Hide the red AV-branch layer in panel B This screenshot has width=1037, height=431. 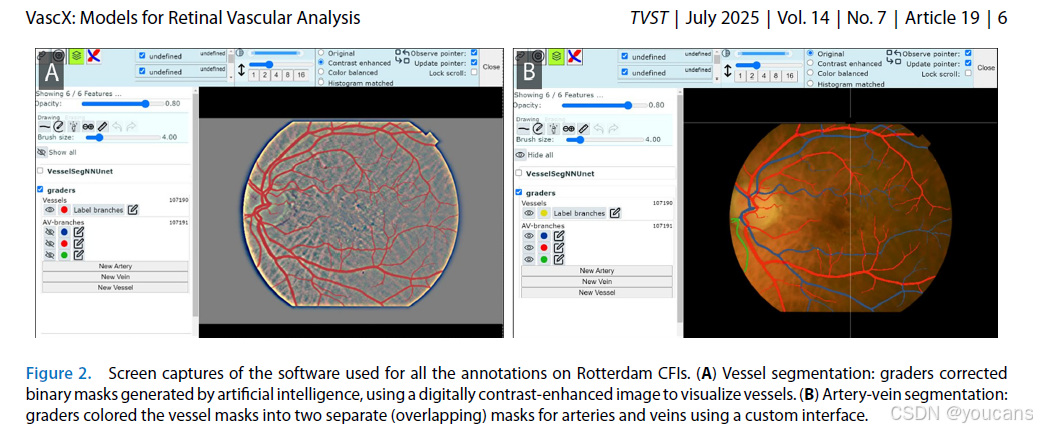coord(529,248)
